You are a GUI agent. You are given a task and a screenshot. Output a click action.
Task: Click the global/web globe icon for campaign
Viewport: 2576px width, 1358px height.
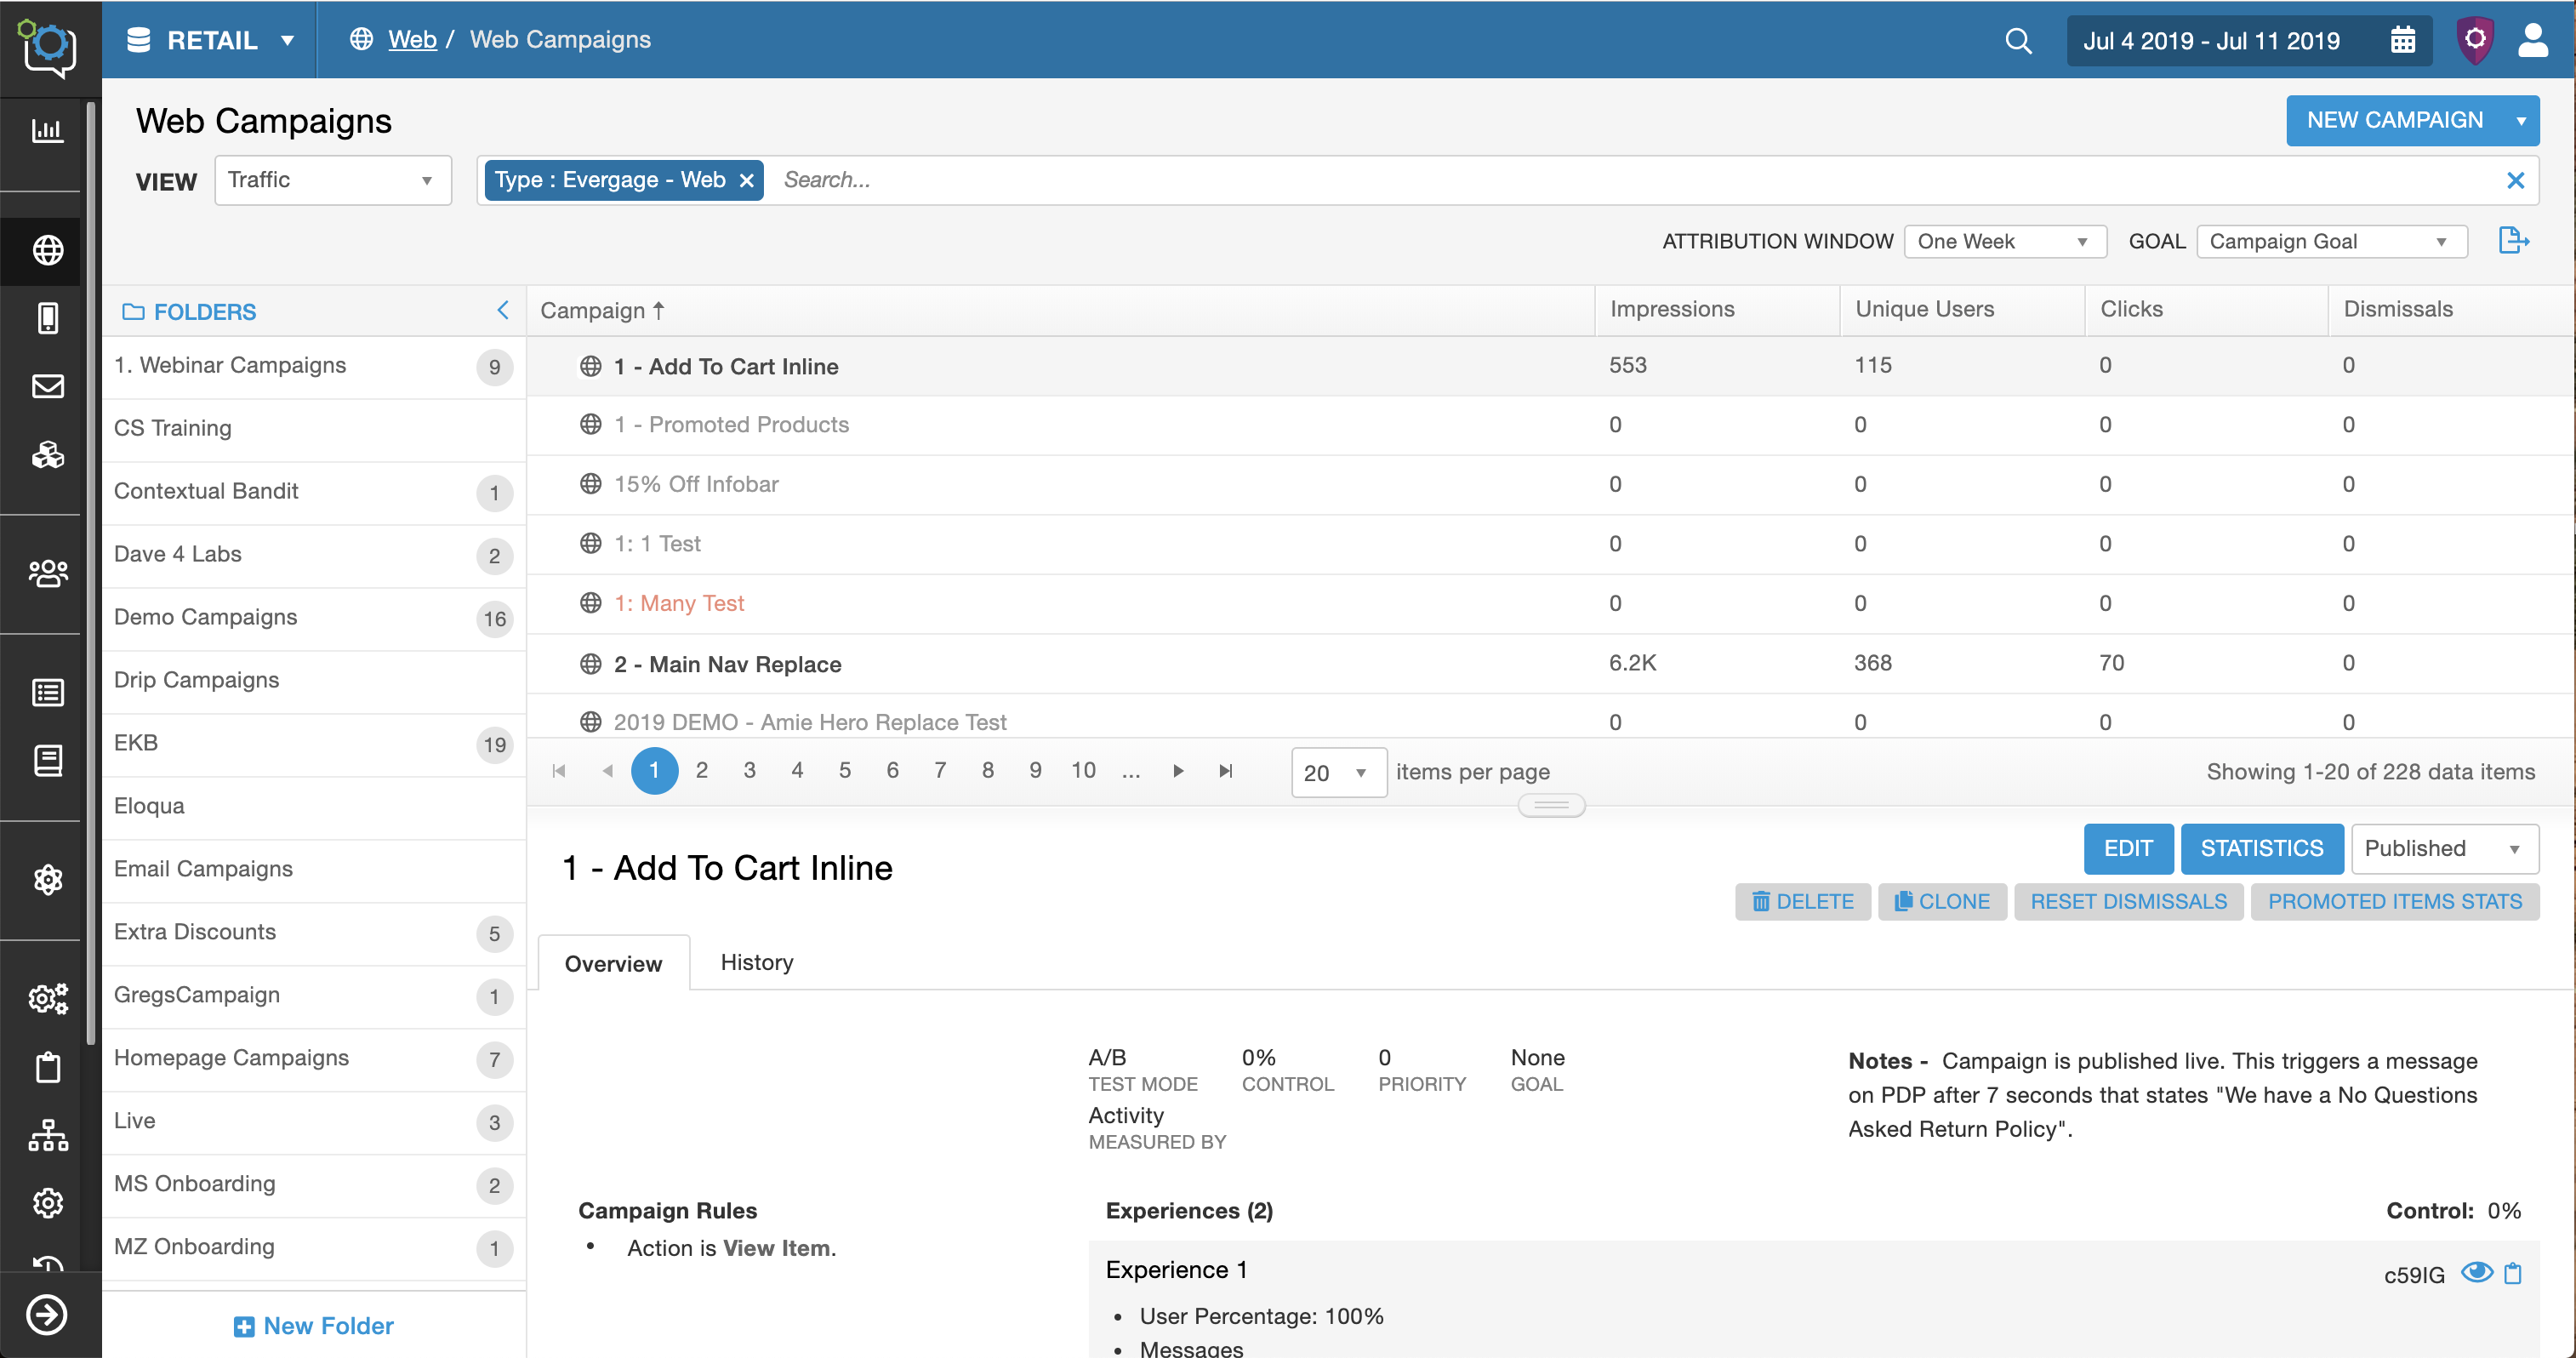[x=590, y=365]
